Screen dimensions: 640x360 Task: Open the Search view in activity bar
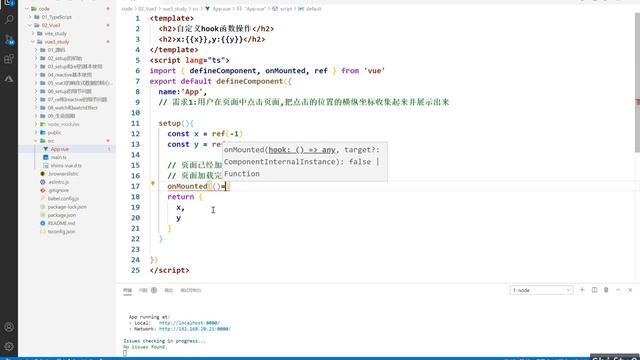(9, 19)
